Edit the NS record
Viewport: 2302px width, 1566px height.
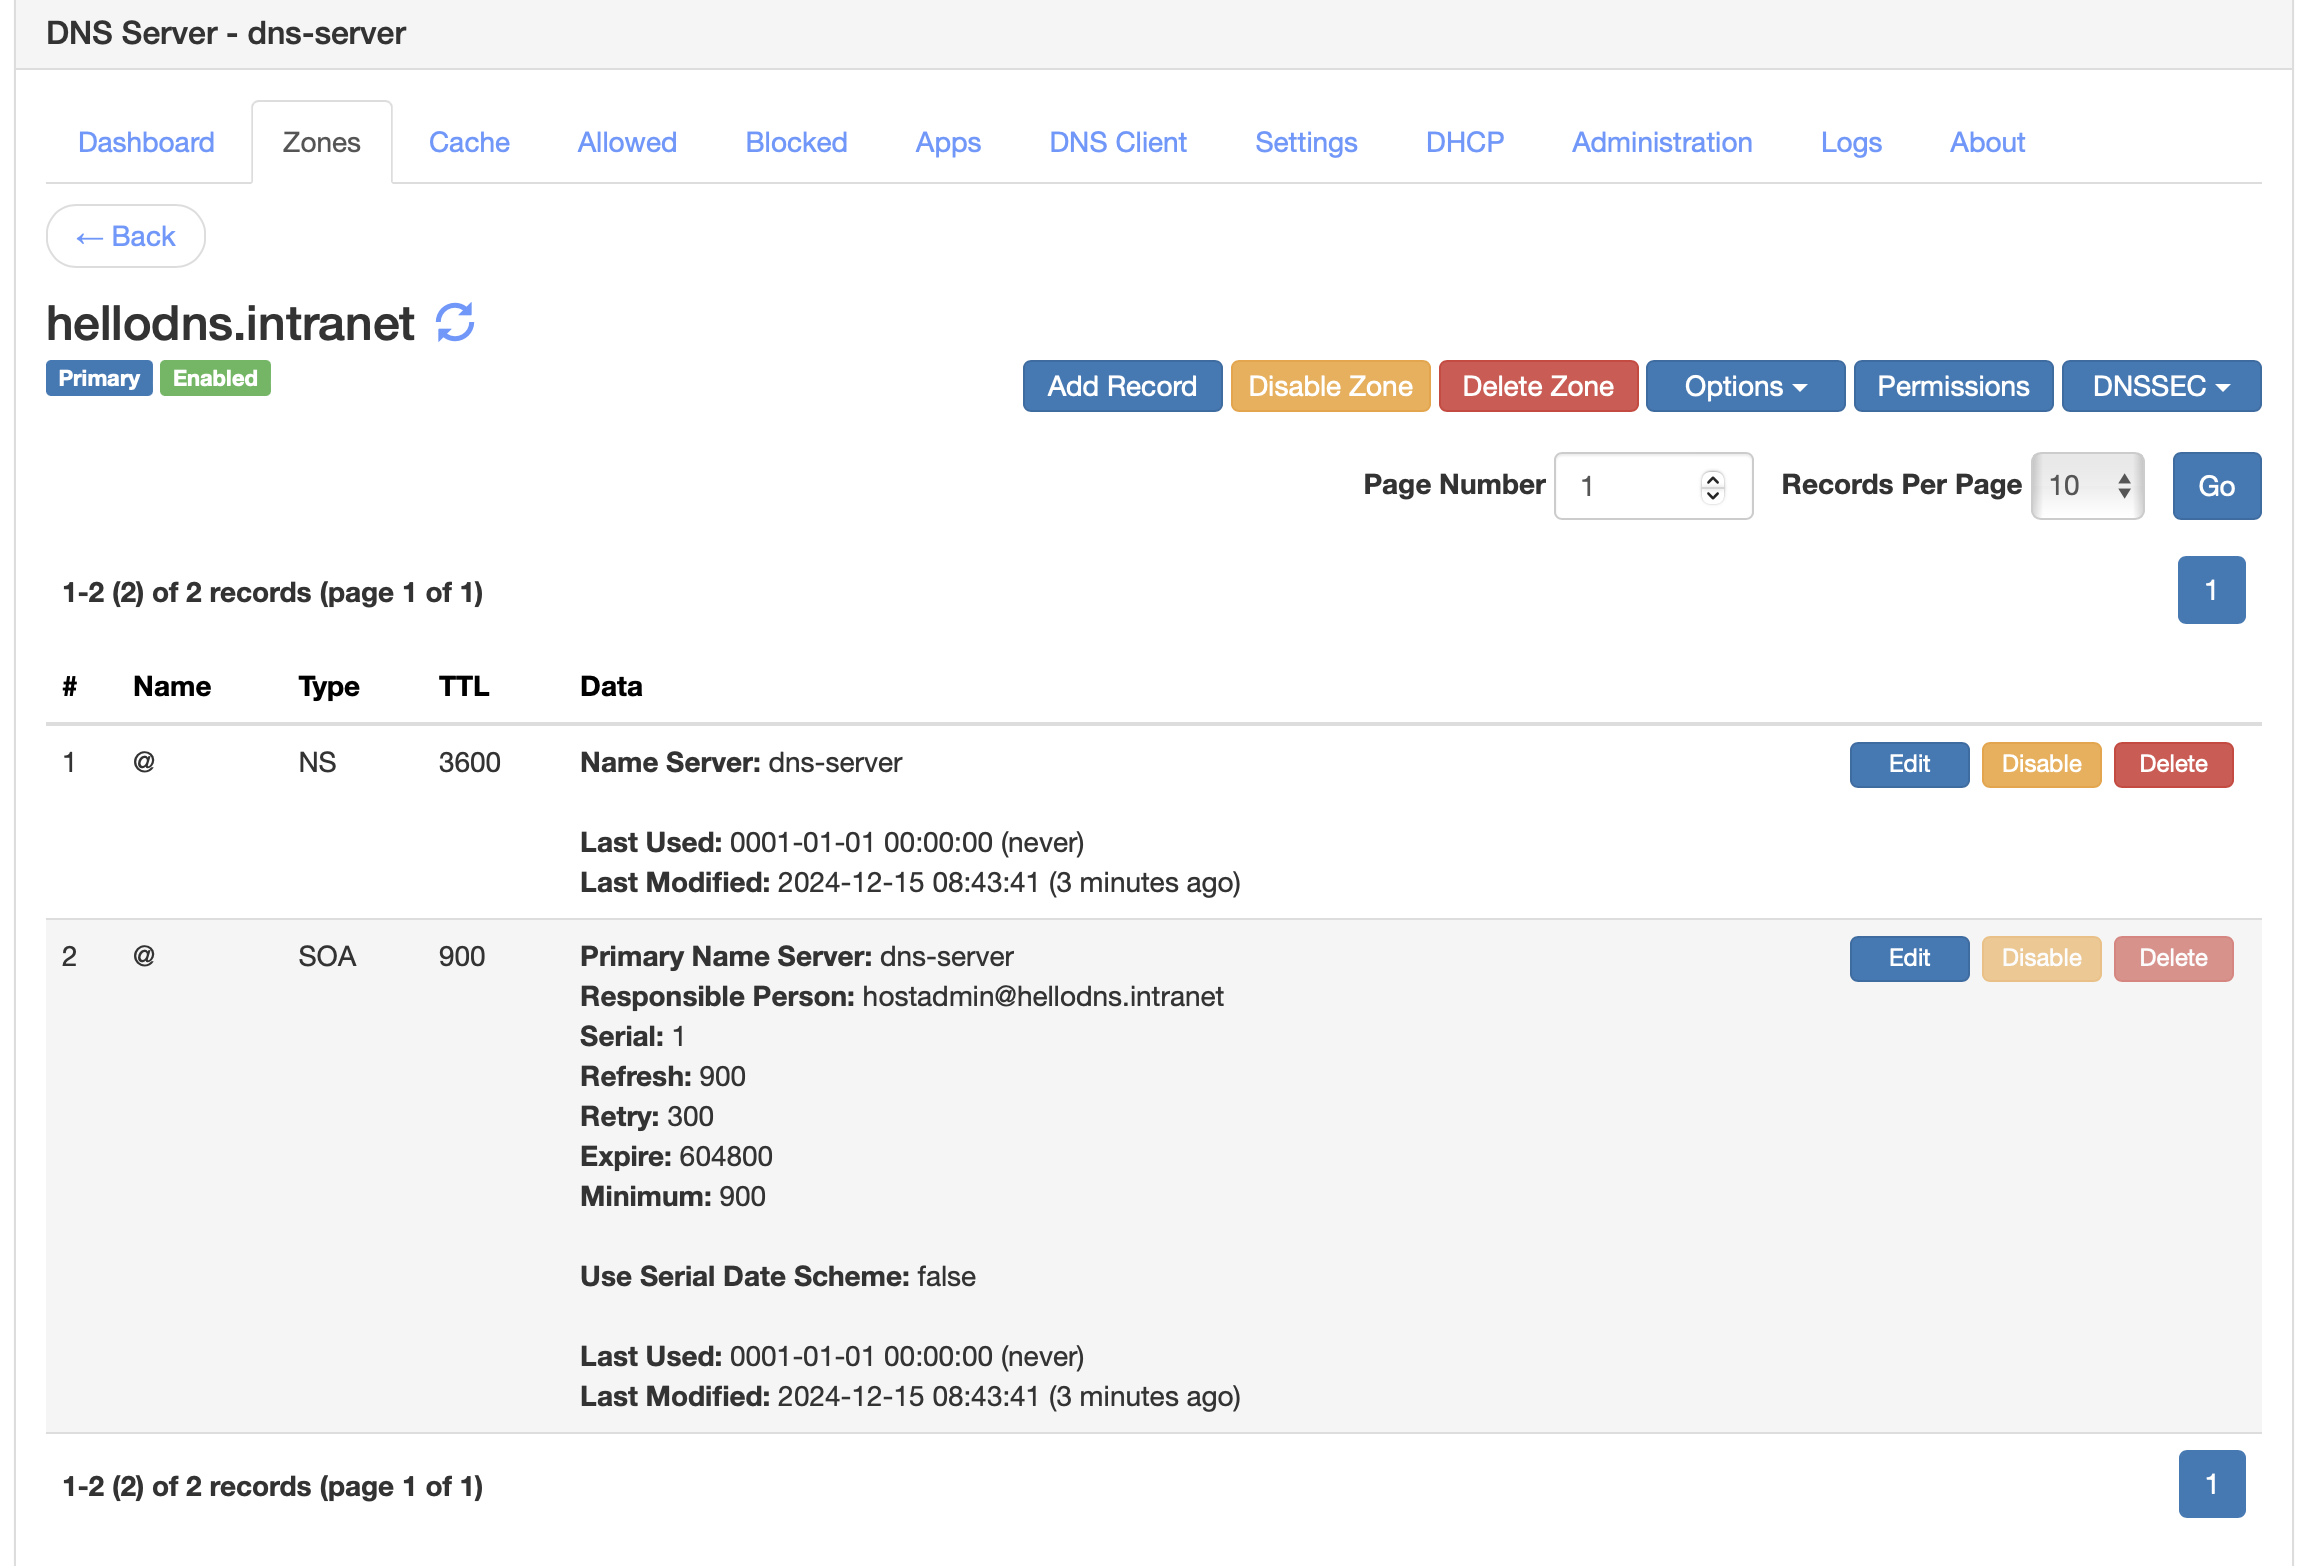(1908, 764)
